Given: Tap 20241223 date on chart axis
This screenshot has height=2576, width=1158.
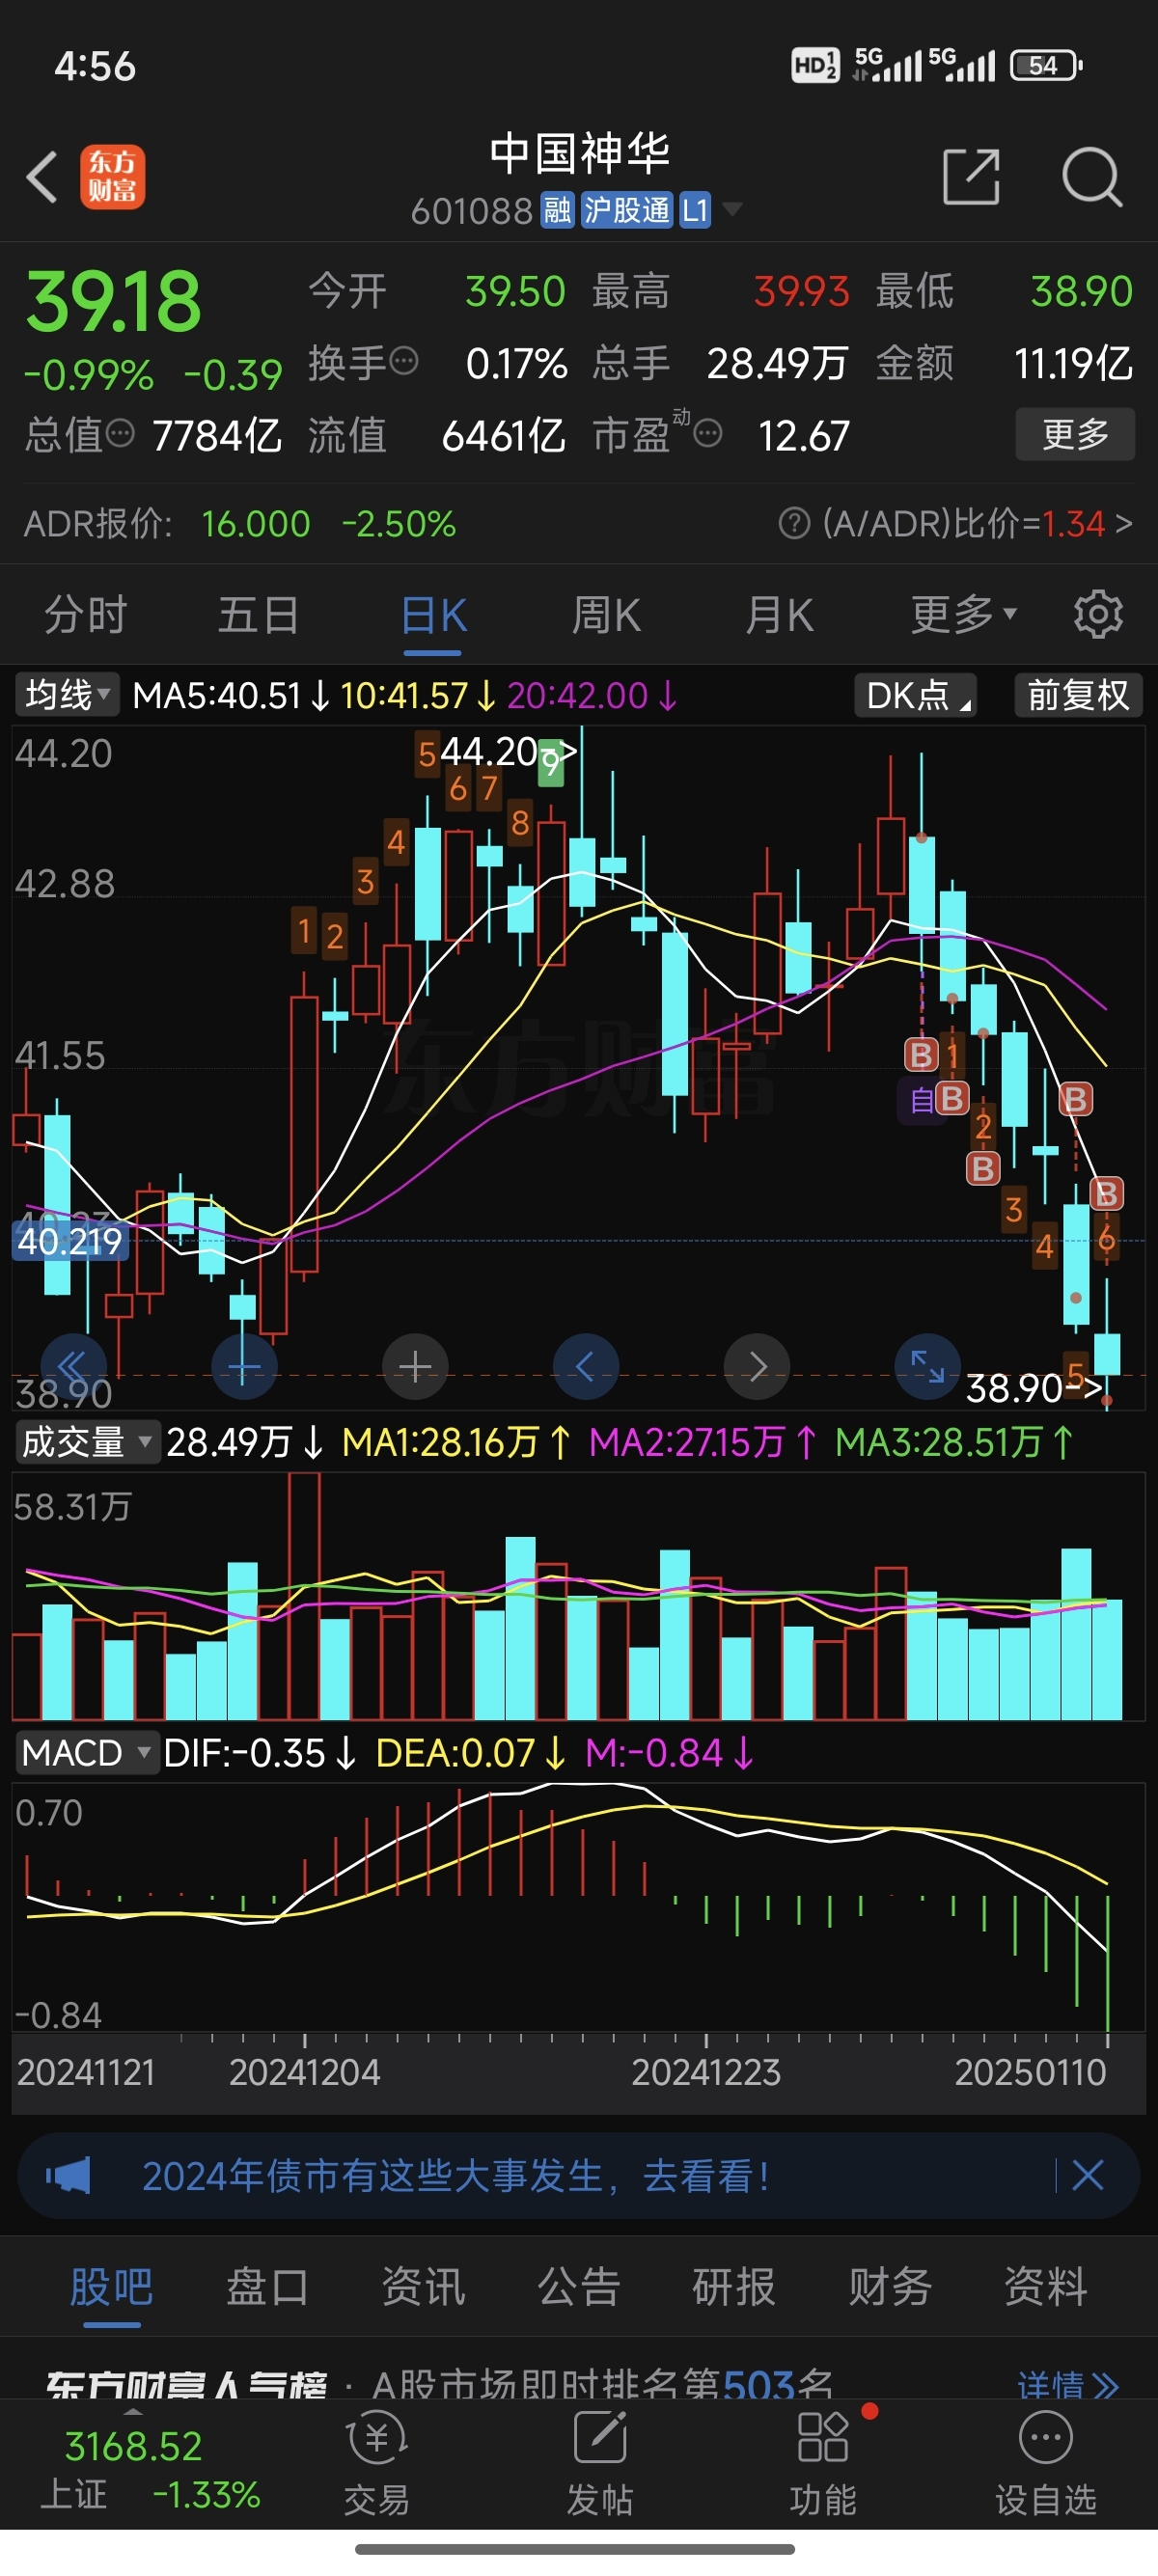Looking at the screenshot, I should pyautogui.click(x=706, y=2072).
